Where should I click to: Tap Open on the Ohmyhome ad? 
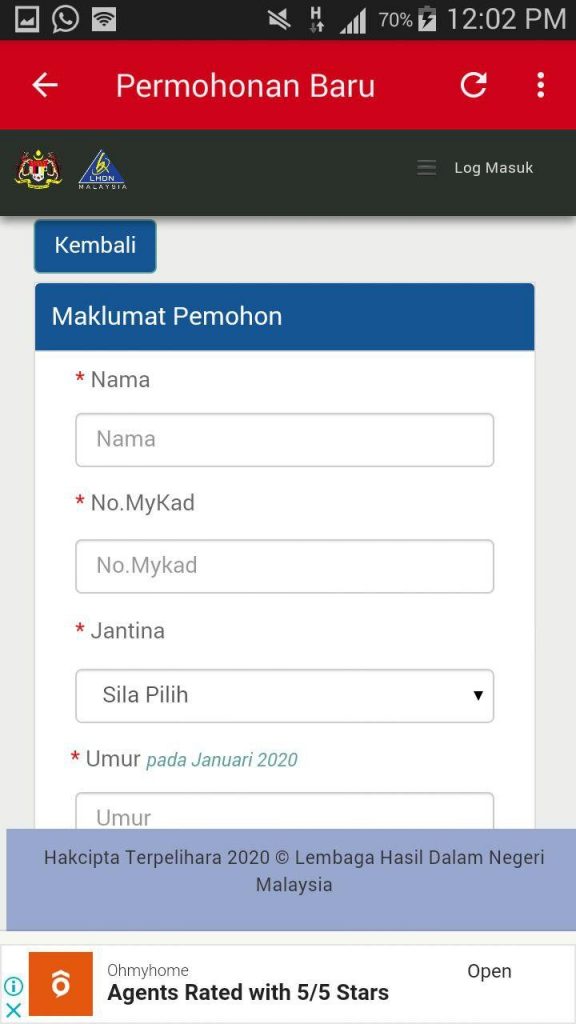489,971
